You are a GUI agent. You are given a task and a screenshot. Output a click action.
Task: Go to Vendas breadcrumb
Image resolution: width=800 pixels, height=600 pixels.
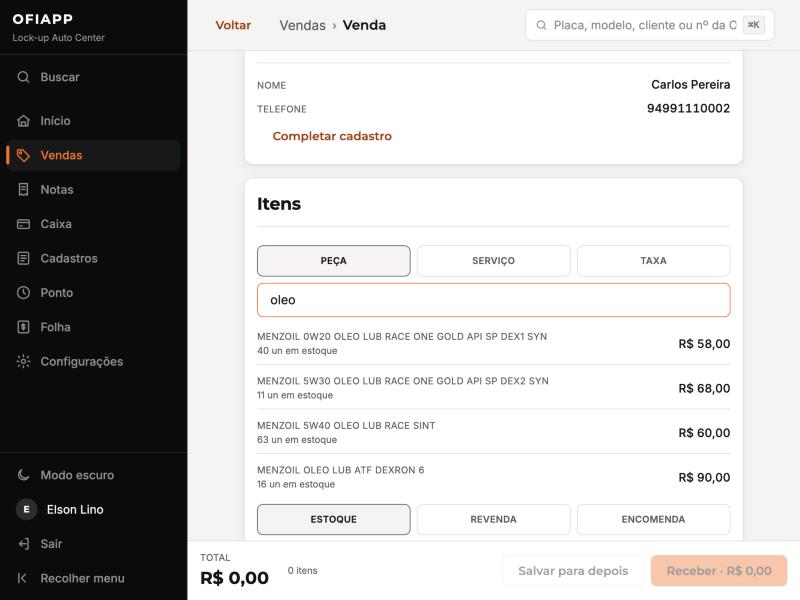click(x=303, y=25)
